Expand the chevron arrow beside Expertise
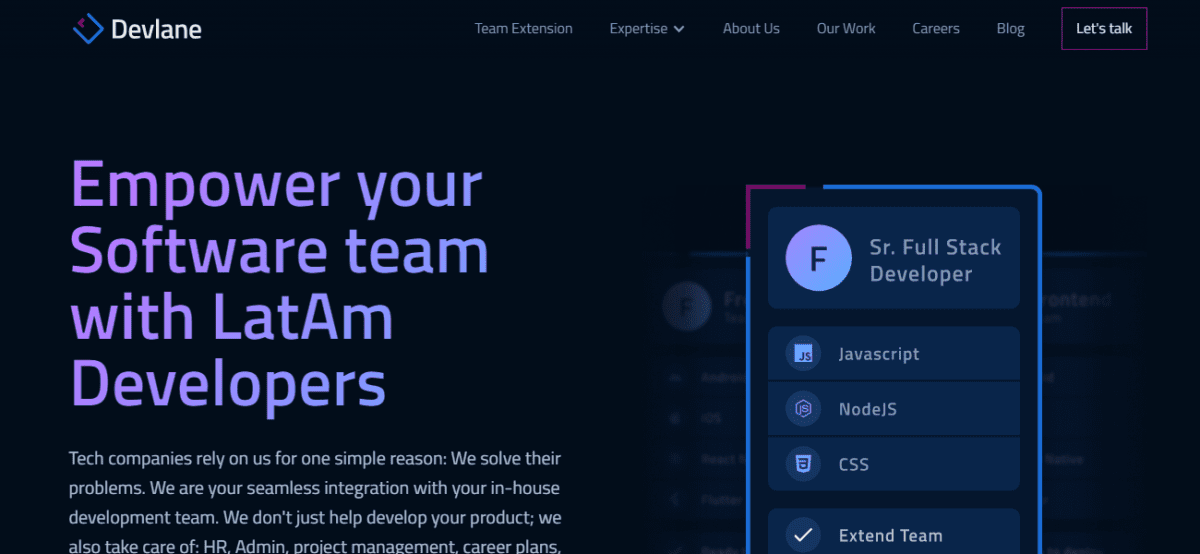This screenshot has height=554, width=1200. [679, 29]
